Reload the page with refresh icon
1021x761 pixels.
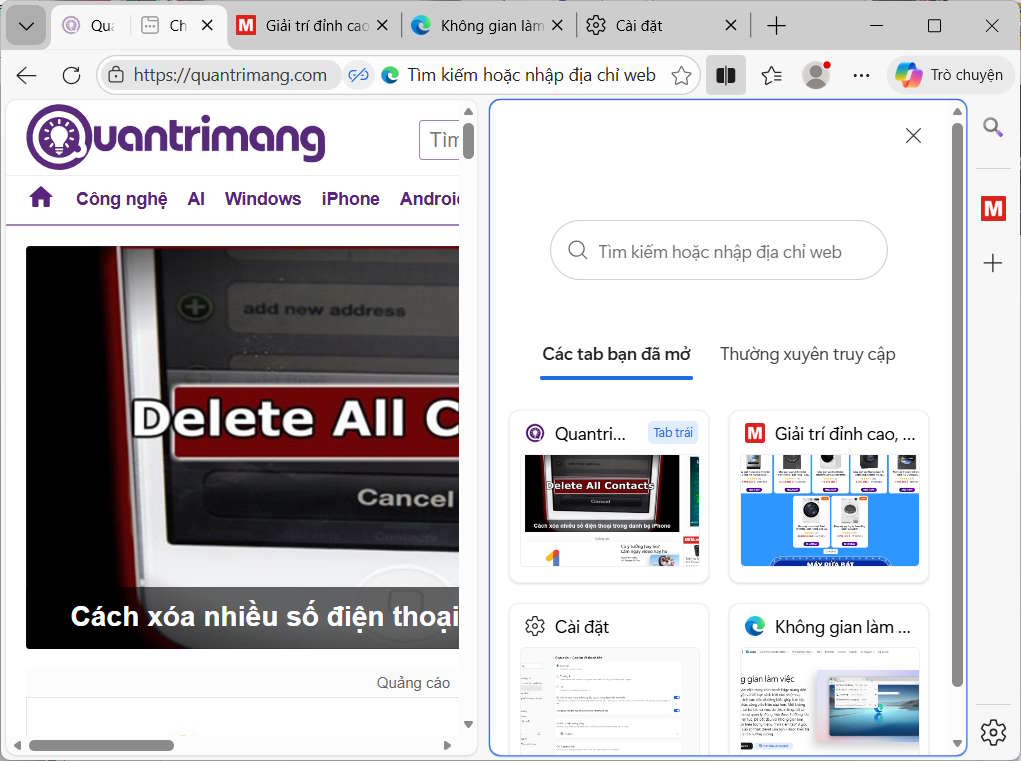click(72, 76)
